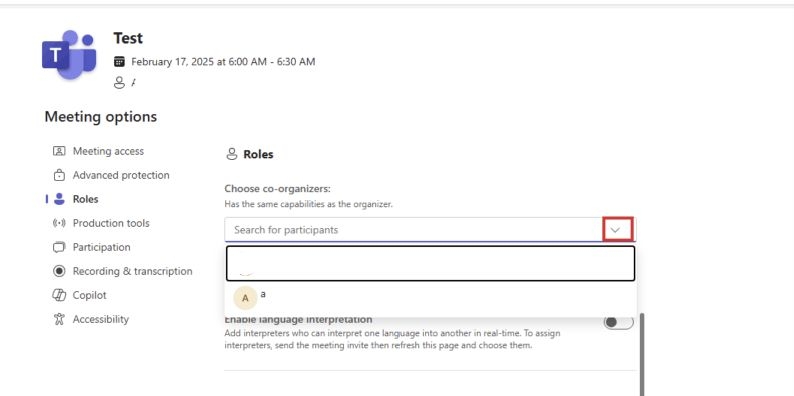794x396 pixels.
Task: Click the Copilot icon in sidebar
Action: (59, 295)
